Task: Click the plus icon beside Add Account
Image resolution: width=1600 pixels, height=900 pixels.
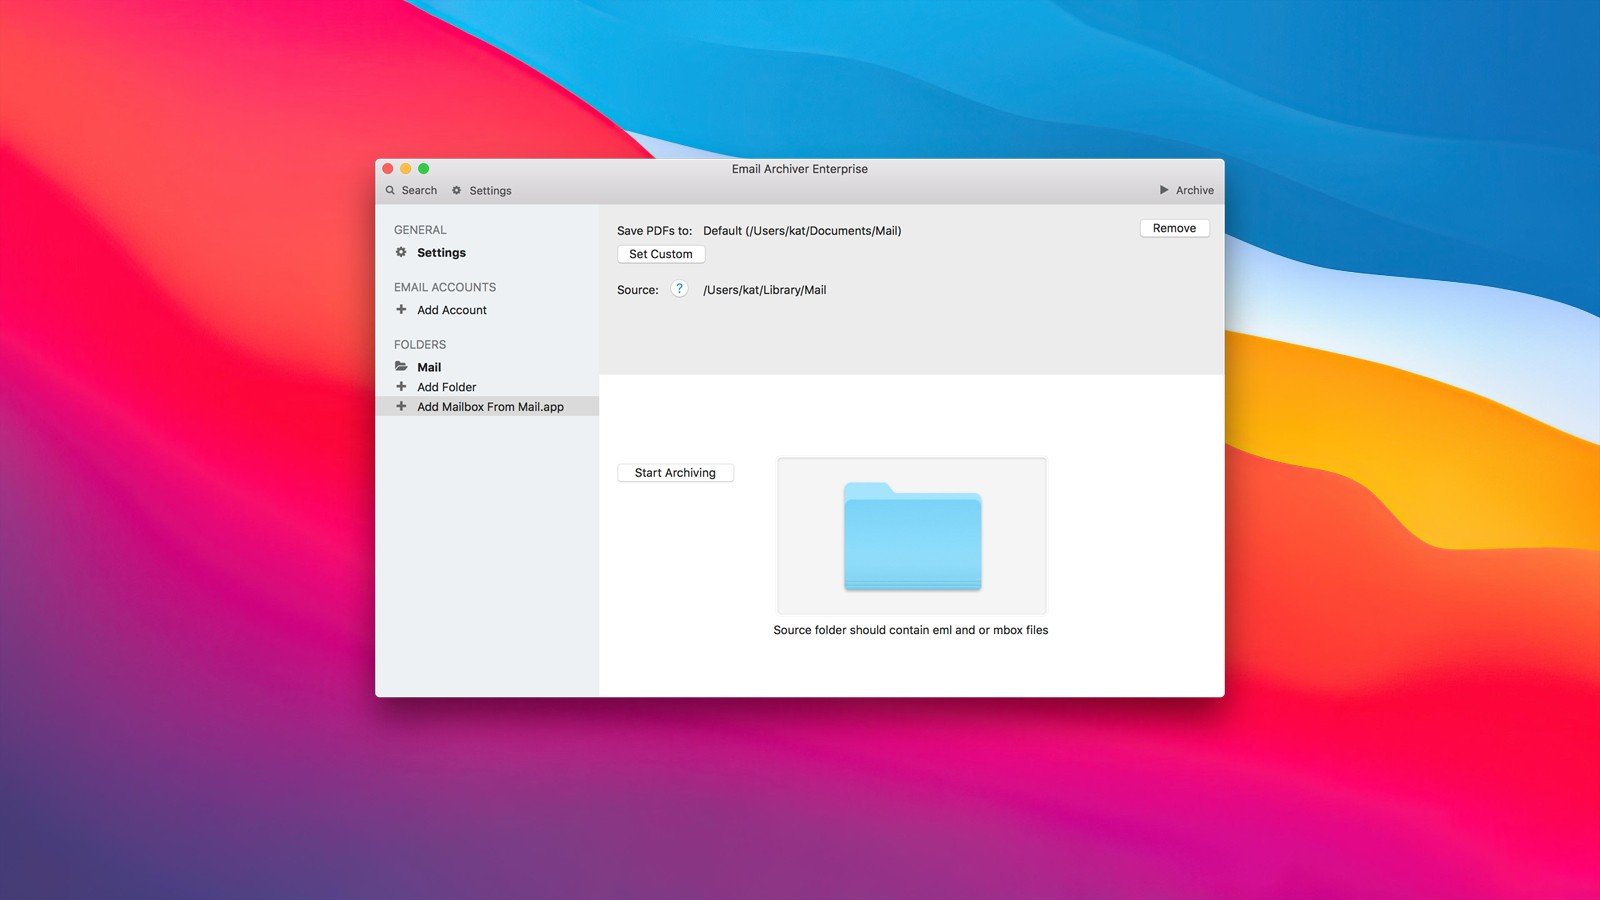Action: click(401, 310)
